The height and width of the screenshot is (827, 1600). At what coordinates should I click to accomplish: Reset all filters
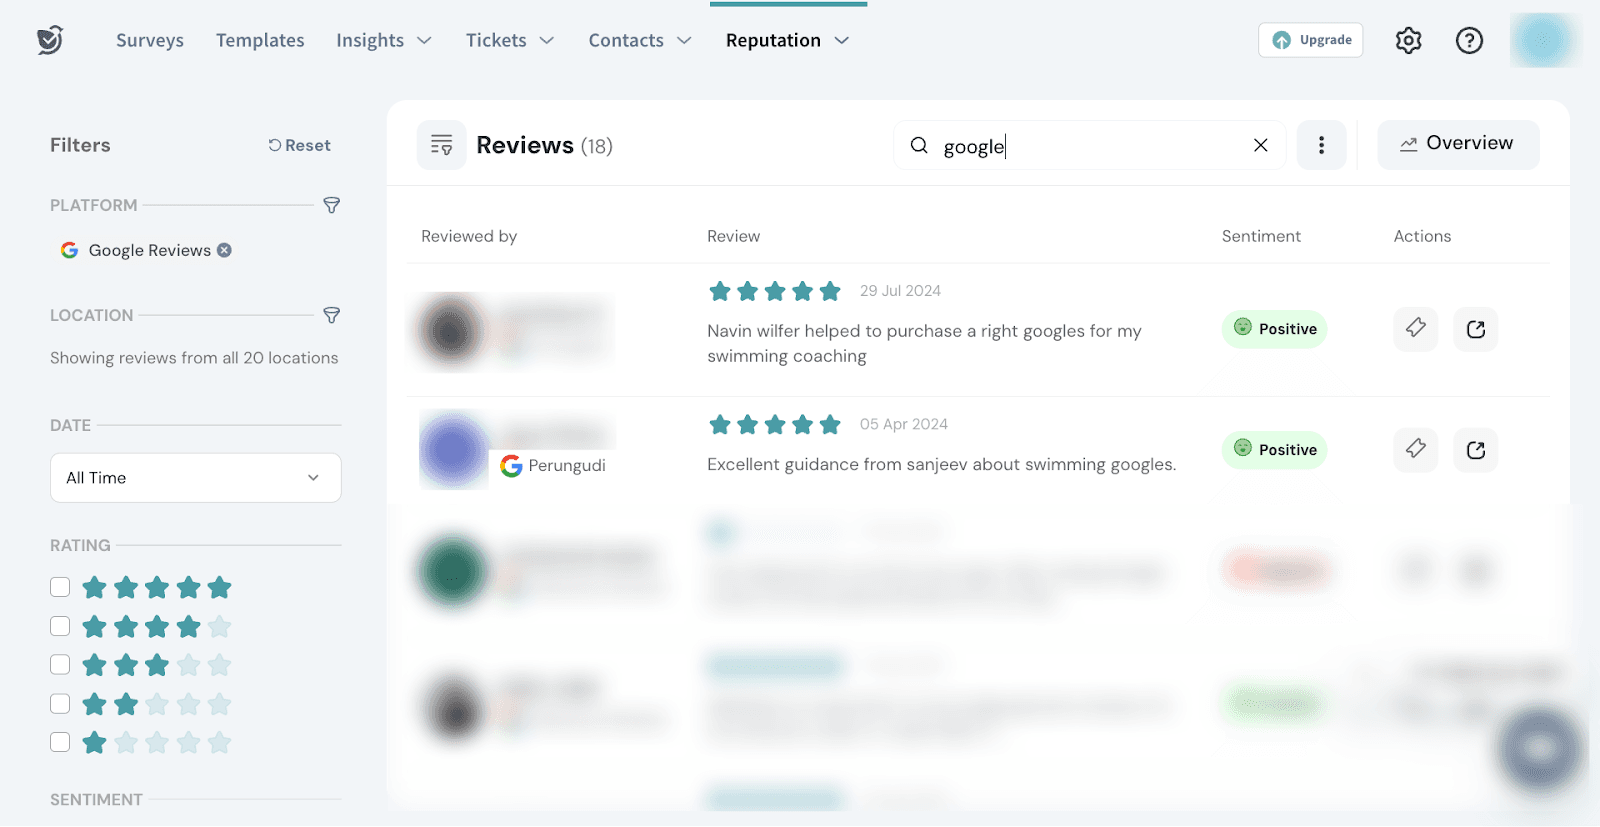pos(299,145)
